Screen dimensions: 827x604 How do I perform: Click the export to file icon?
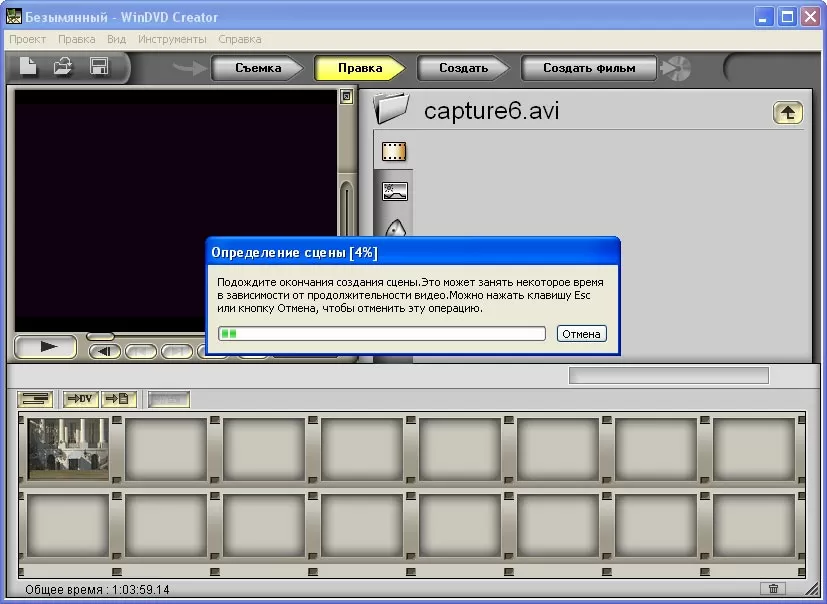[118, 398]
